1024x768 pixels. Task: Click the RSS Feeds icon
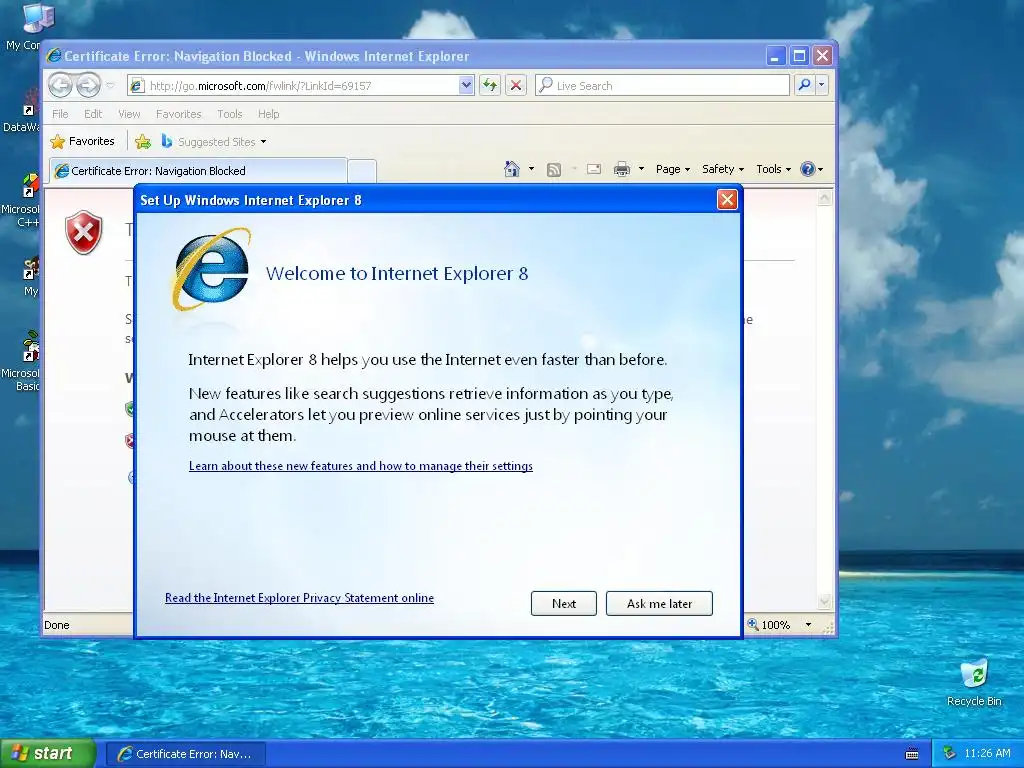[x=554, y=170]
